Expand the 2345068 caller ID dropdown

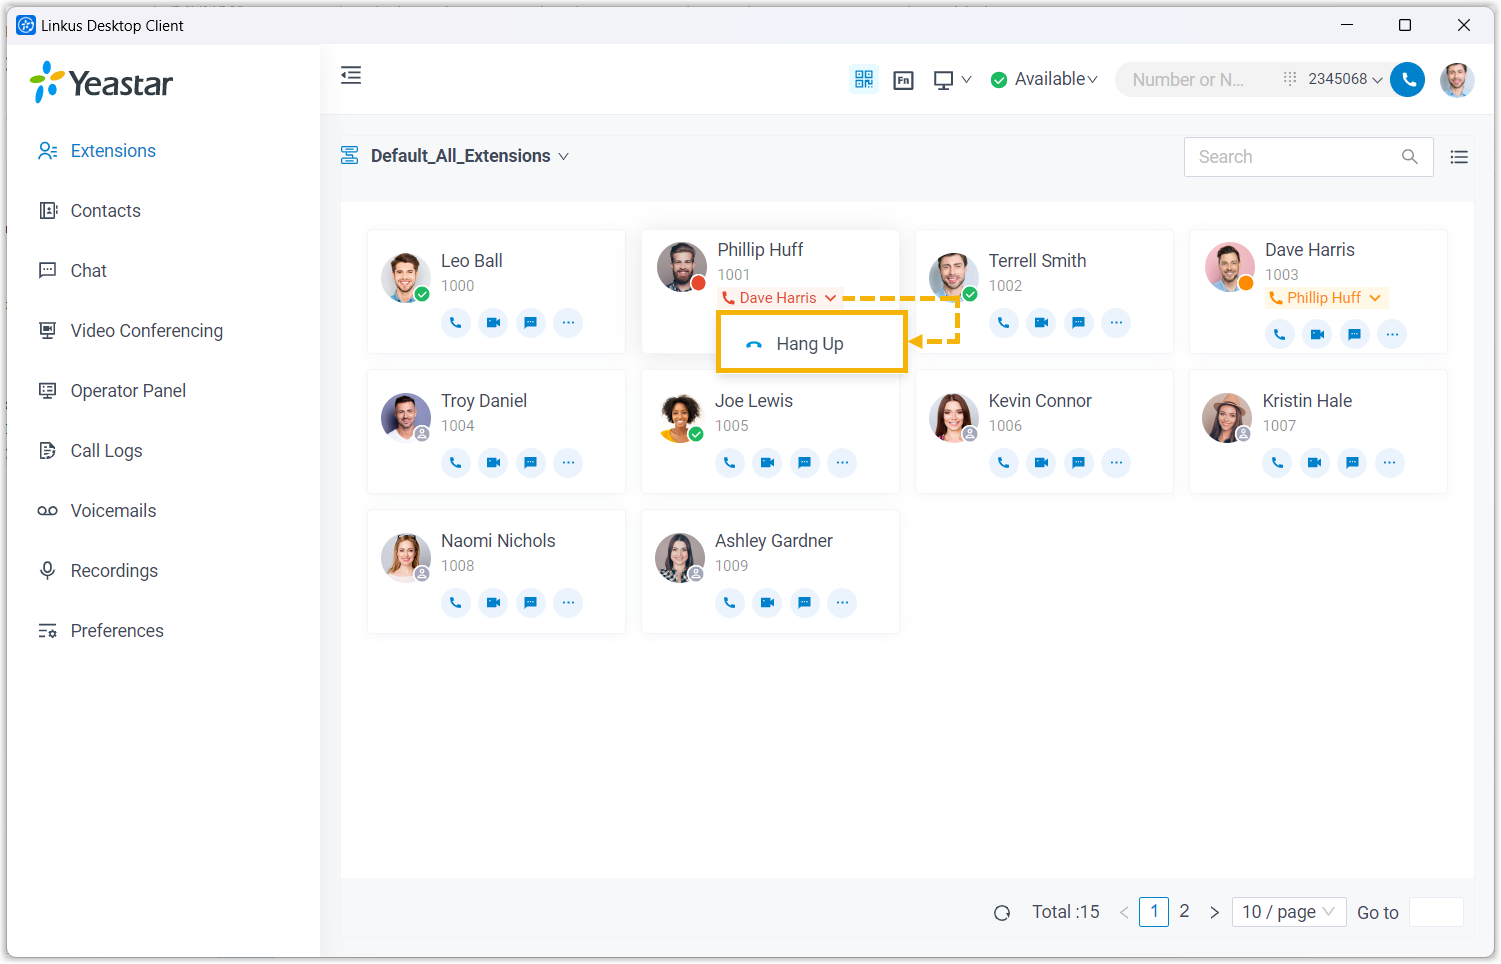[x=1345, y=79]
